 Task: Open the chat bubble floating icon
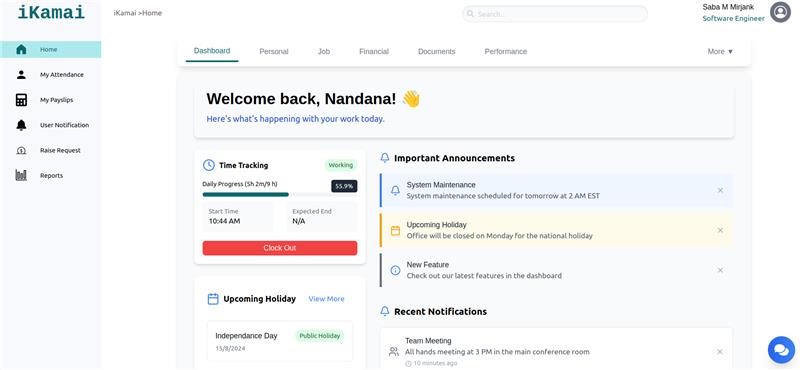(781, 350)
